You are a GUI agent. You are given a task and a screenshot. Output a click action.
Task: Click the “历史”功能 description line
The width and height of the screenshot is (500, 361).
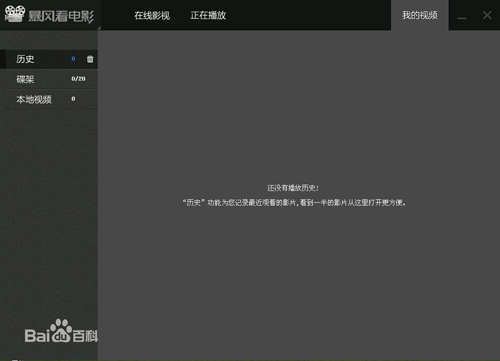(x=294, y=203)
